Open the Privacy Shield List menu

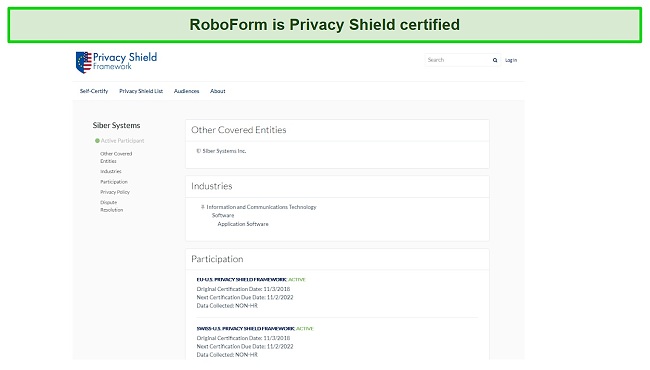[141, 91]
